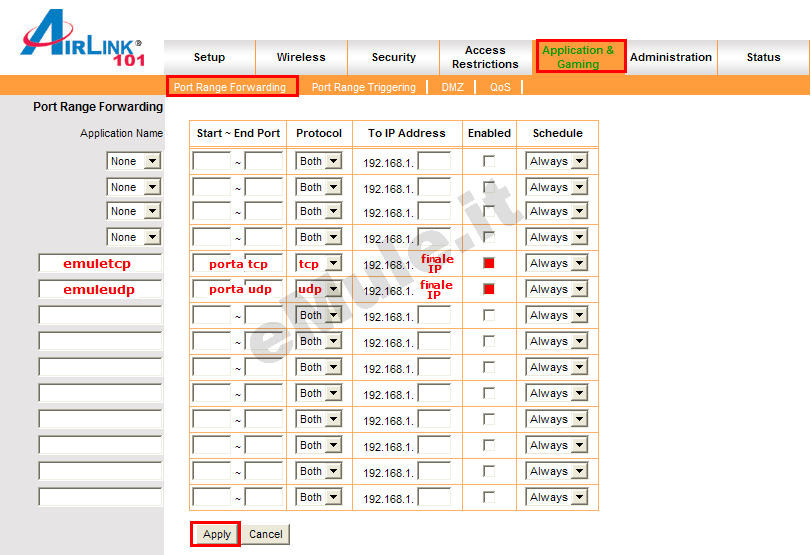The image size is (811, 555).
Task: Open the QoS submenu
Action: tap(500, 87)
